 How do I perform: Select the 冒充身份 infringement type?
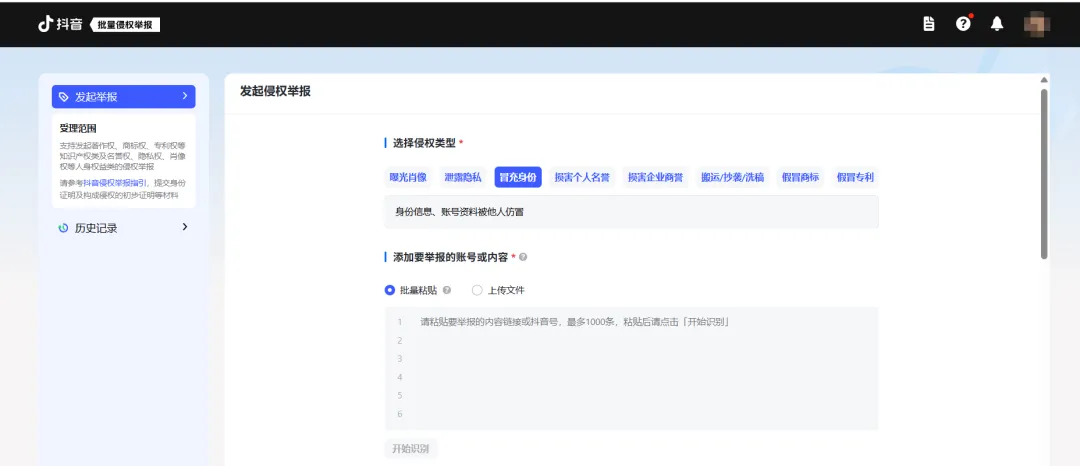(x=518, y=177)
